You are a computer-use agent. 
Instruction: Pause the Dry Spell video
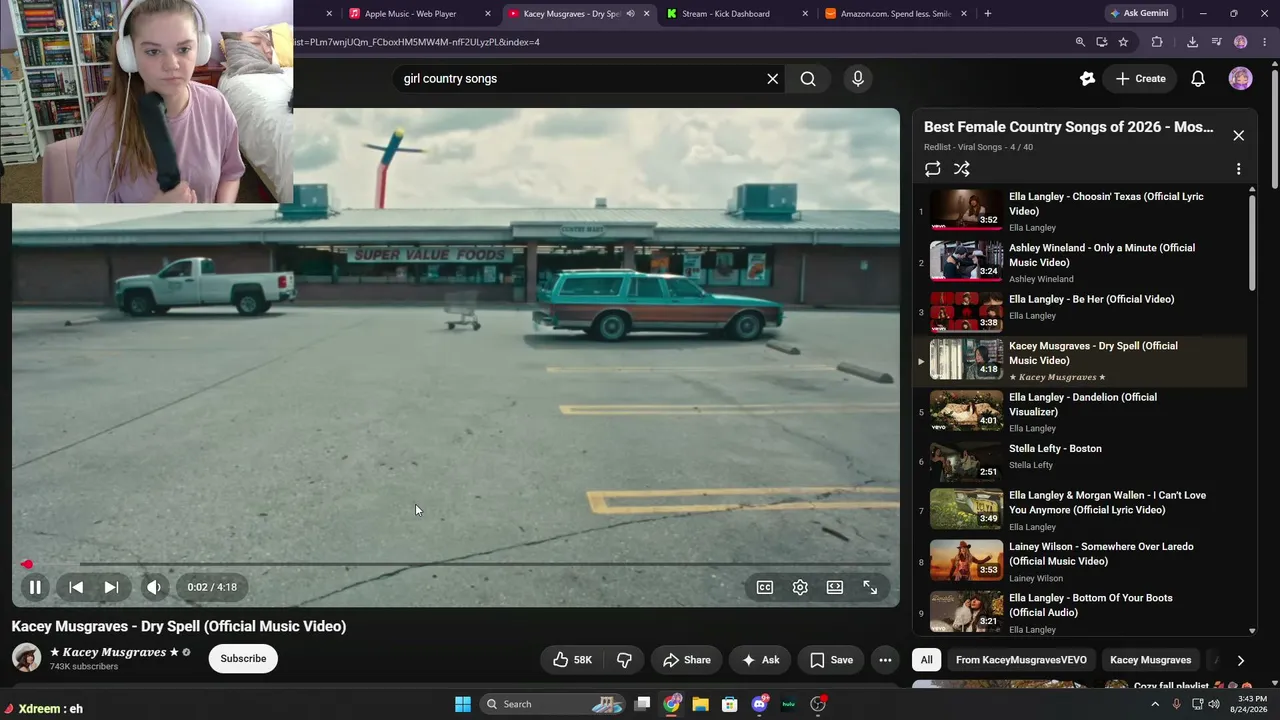34,587
